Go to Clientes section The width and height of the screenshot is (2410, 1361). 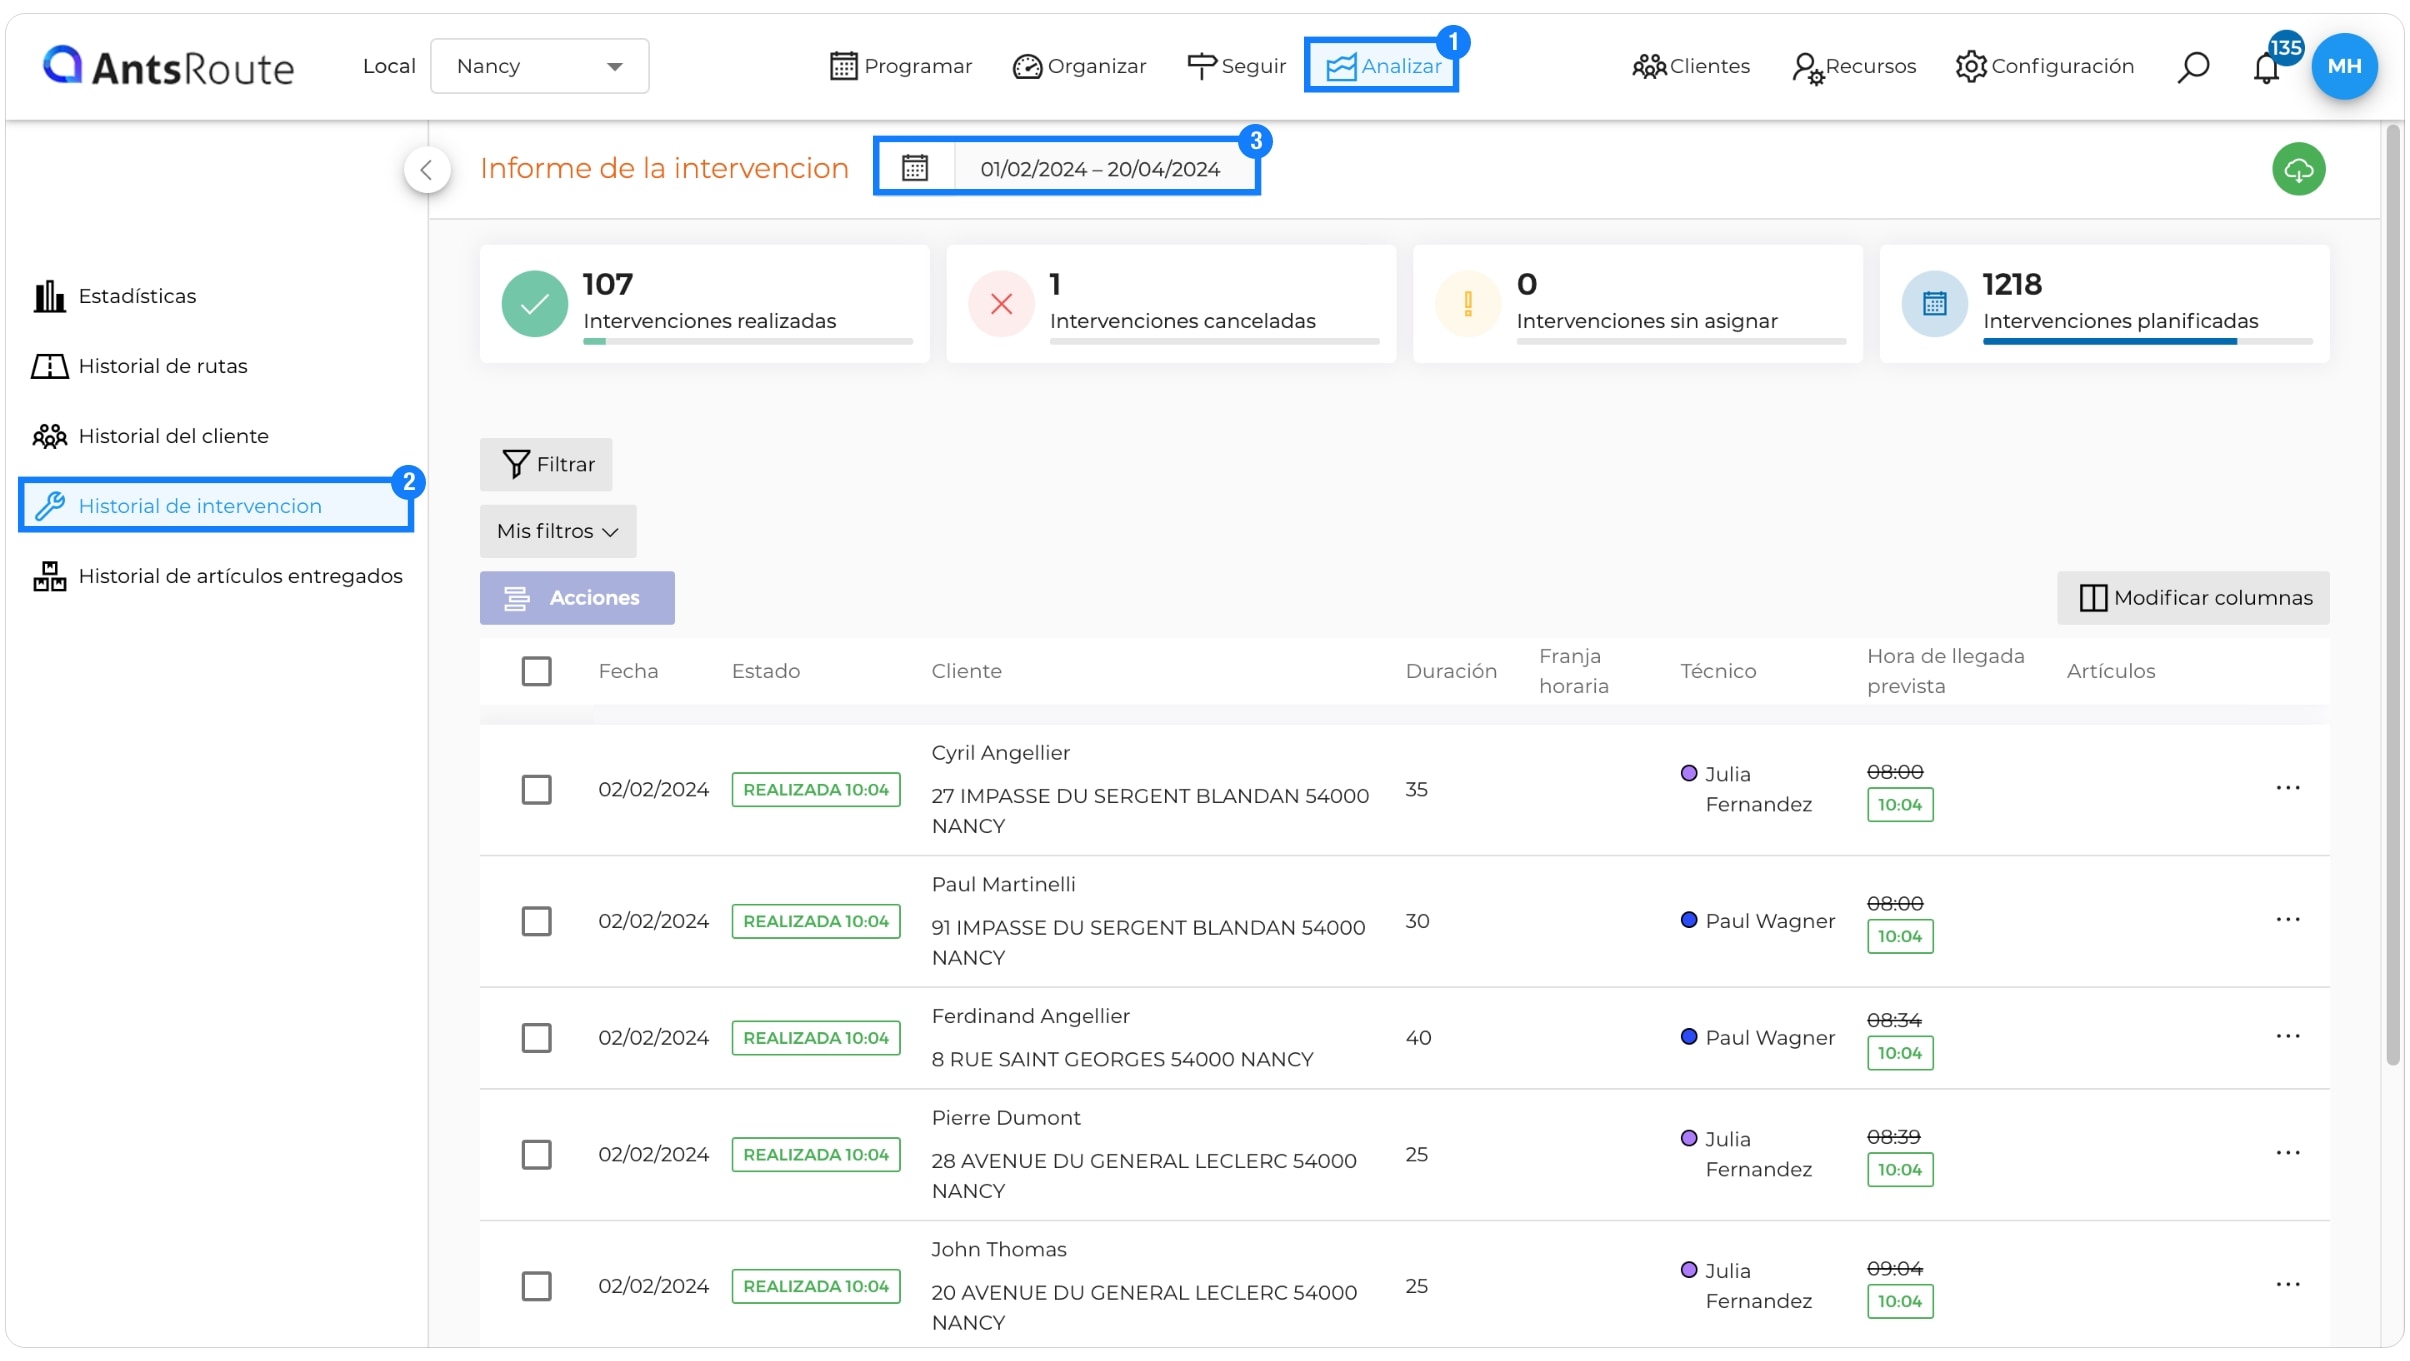[x=1691, y=66]
